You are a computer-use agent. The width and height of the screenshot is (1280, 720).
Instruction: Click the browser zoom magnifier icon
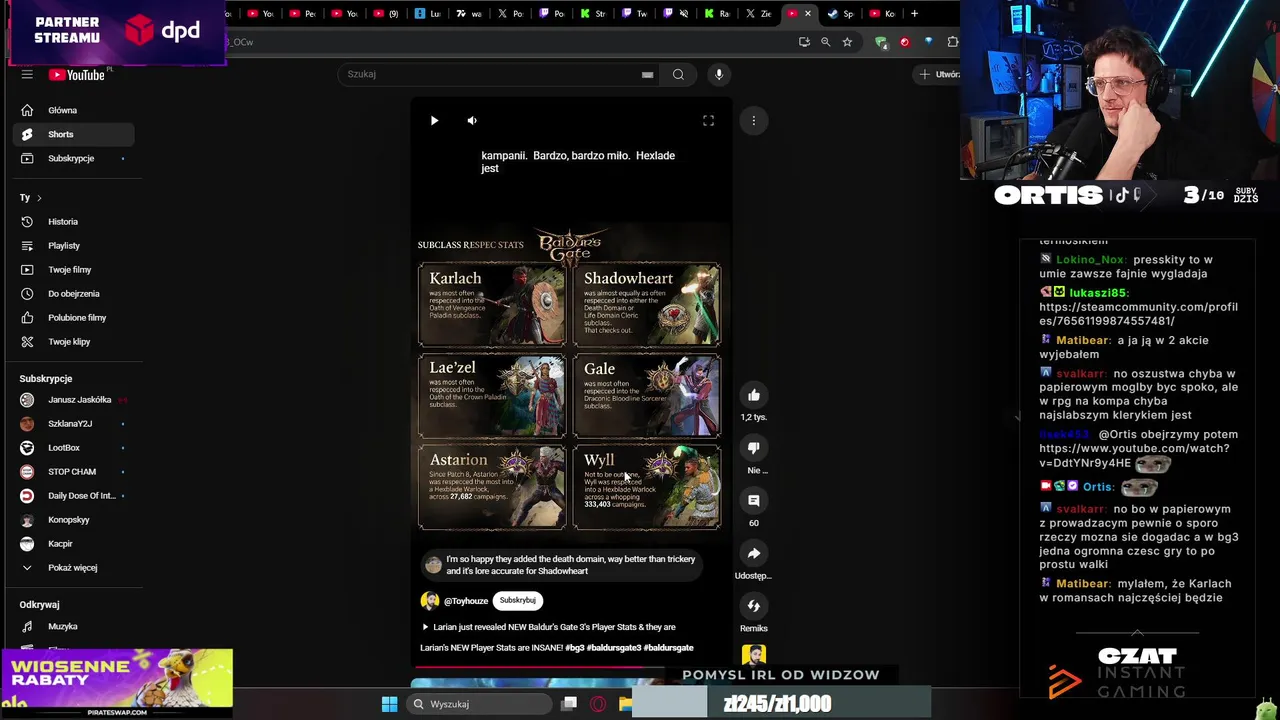825,42
